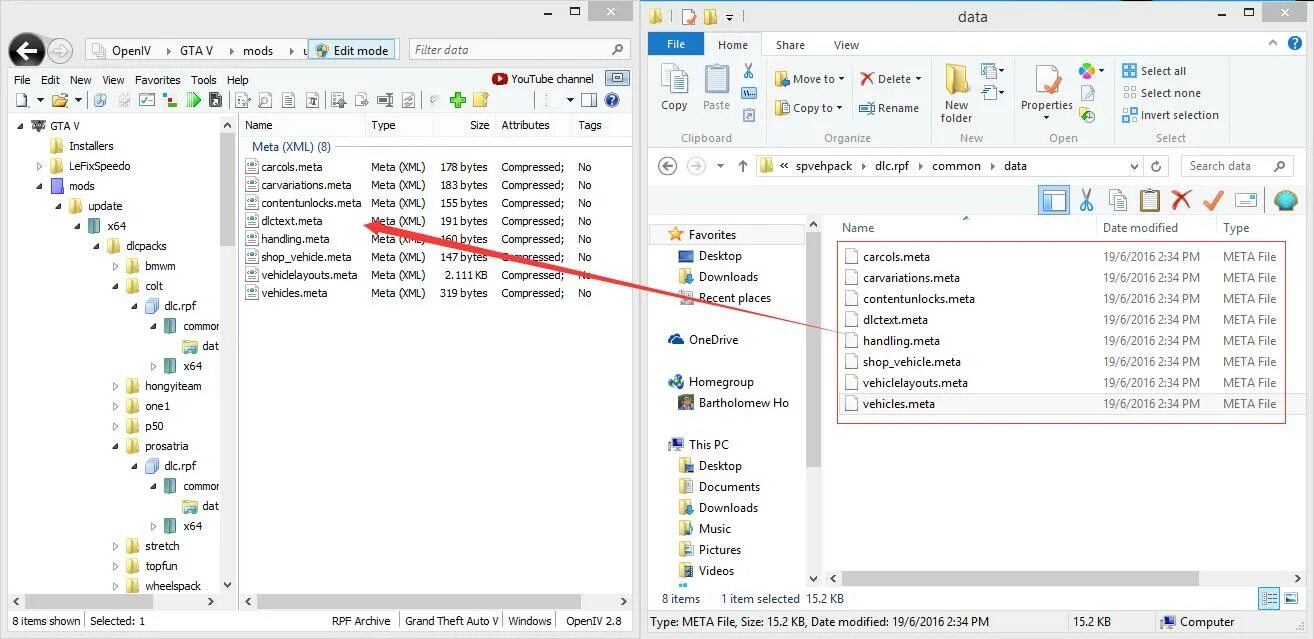Click the magnifier search icon in OpenIV toolbar
Screen dimensions: 1314x639
click(264, 100)
